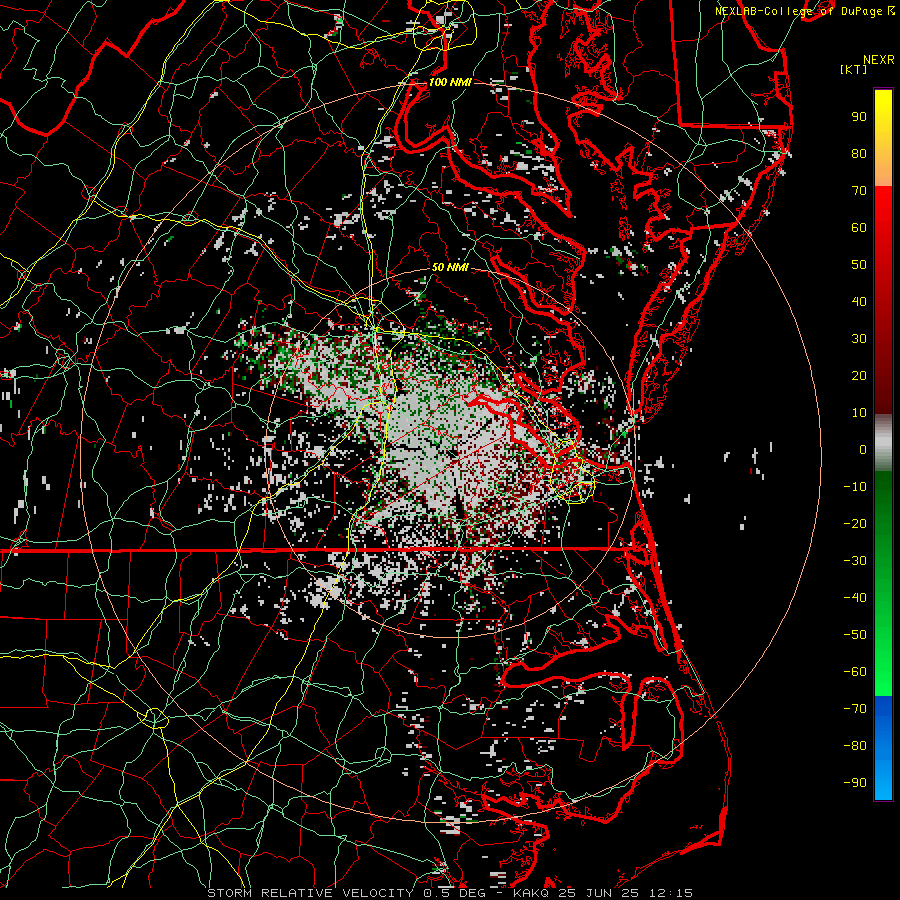The height and width of the screenshot is (900, 900).
Task: Select the 70 value on the velocity scale
Action: click(859, 191)
